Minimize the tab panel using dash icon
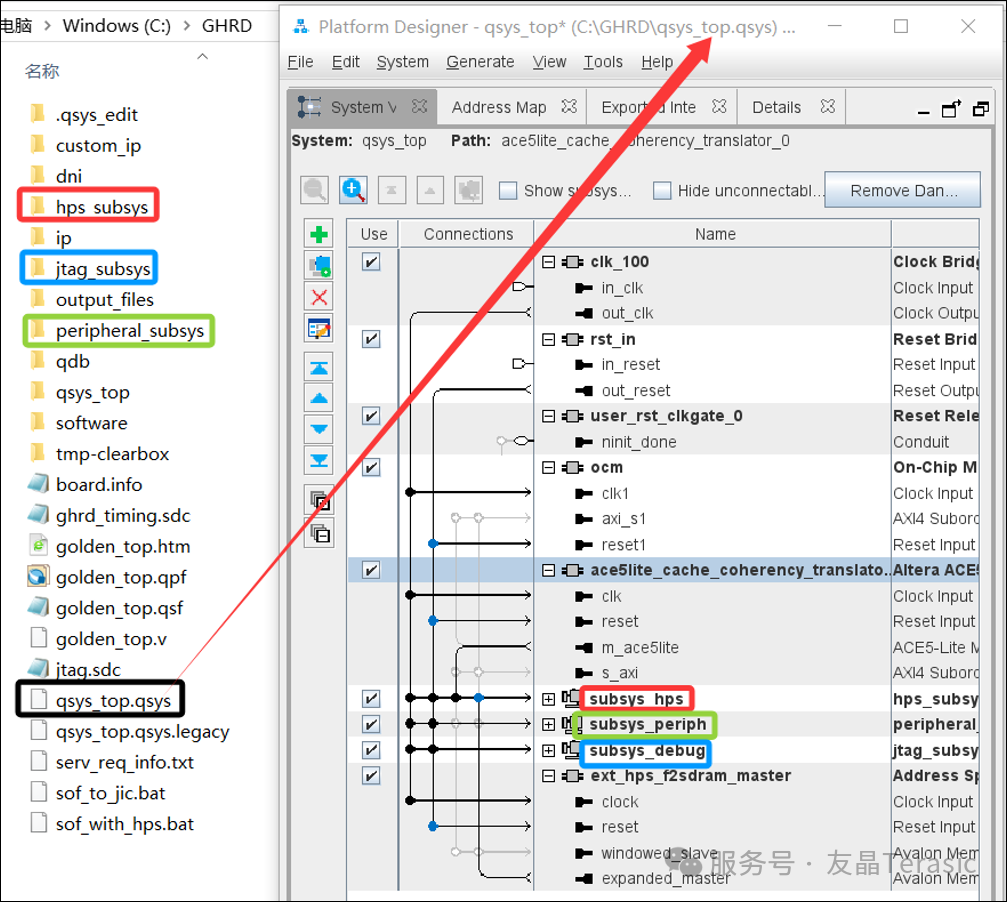Screen dimensions: 1008x903 pyautogui.click(x=924, y=111)
